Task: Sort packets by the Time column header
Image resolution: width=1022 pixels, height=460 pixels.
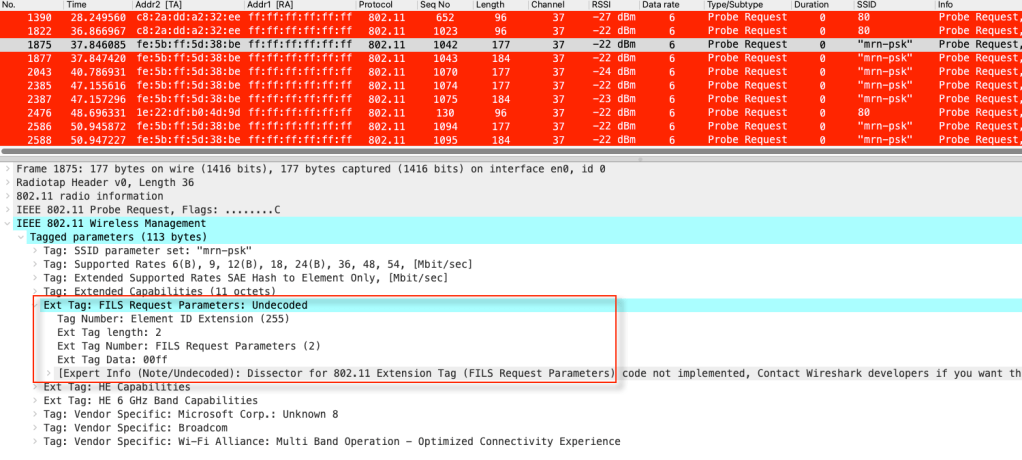Action: click(x=77, y=5)
